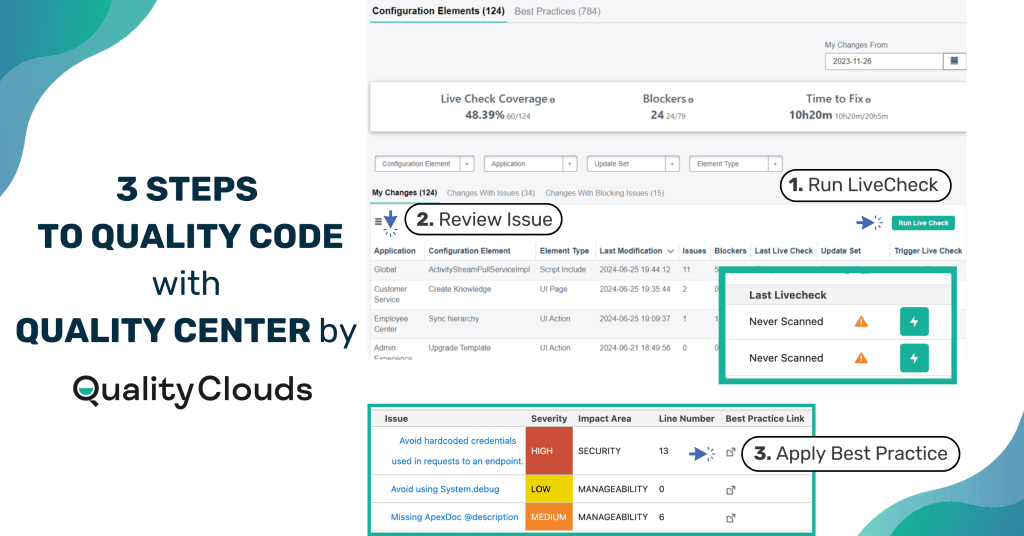Click the UI Page element type cell
Screen dimensions: 1024x536
553,289
